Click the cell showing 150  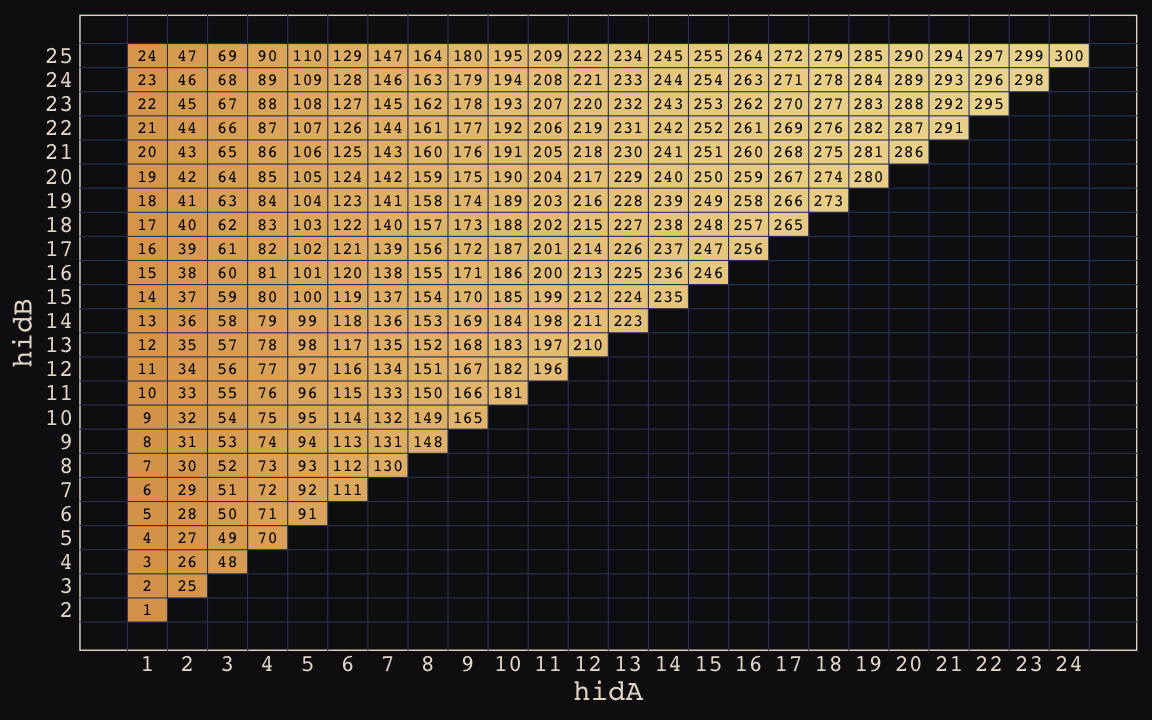428,393
